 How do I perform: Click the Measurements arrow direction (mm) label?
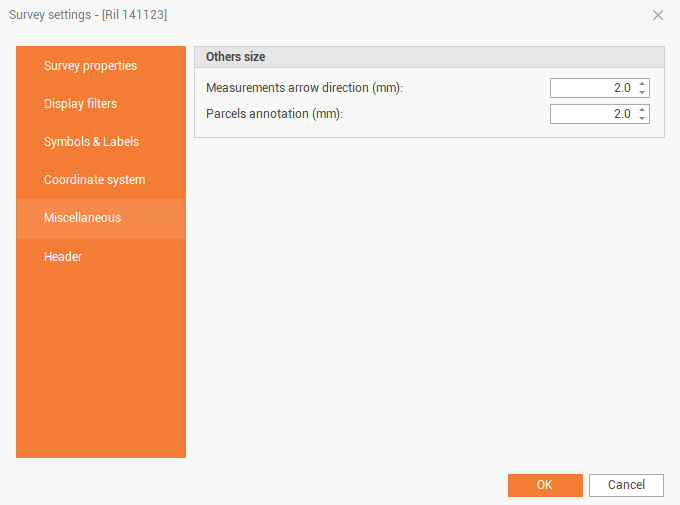tap(304, 88)
